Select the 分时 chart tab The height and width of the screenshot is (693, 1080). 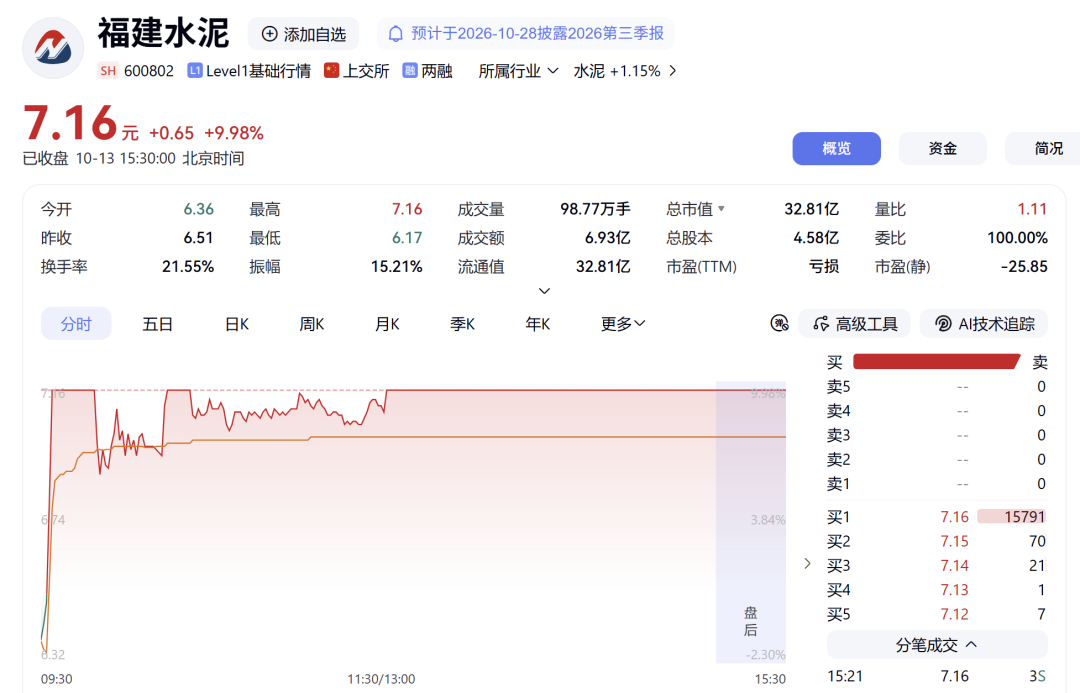tap(76, 324)
